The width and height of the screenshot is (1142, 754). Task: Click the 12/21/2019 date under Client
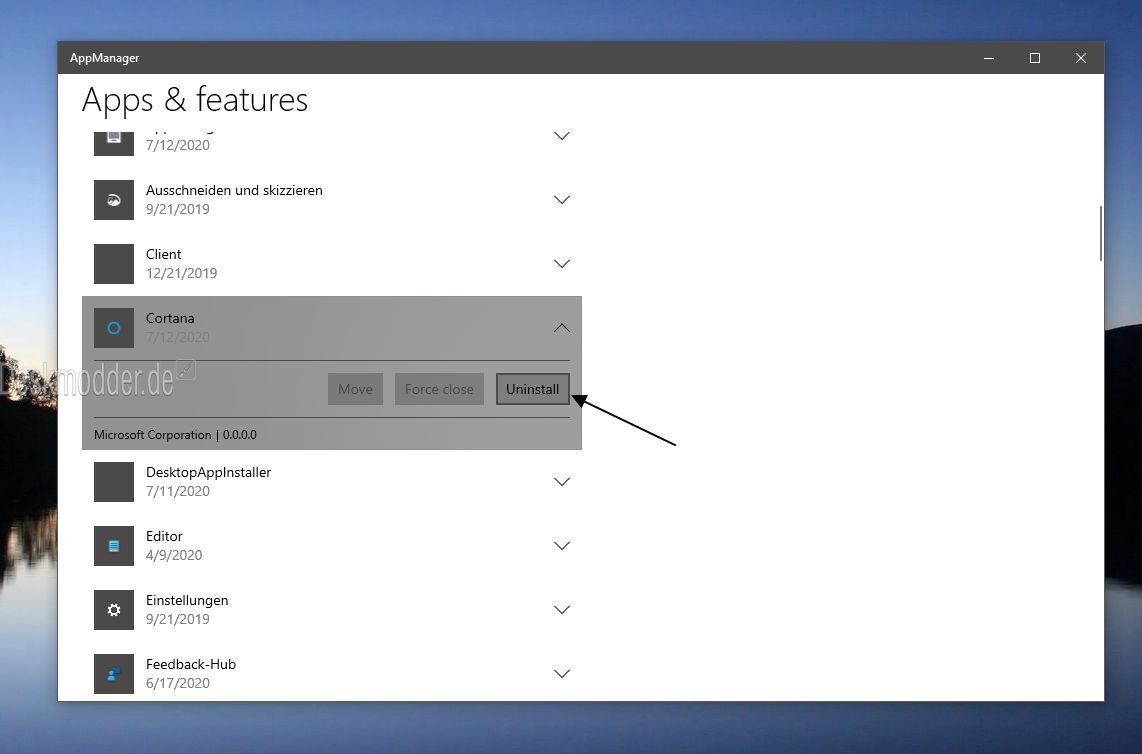(x=181, y=273)
